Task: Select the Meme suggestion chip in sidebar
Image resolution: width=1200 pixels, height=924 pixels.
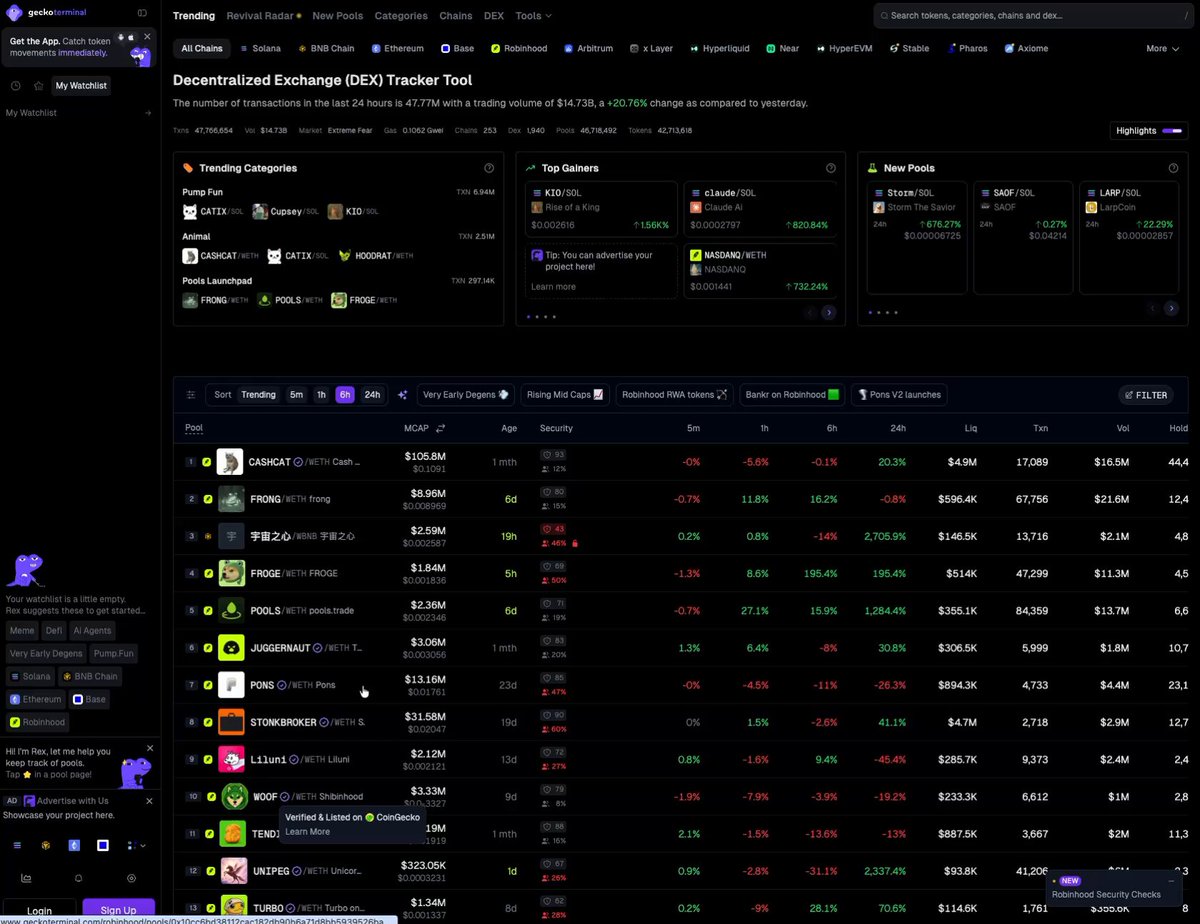Action: click(x=22, y=631)
